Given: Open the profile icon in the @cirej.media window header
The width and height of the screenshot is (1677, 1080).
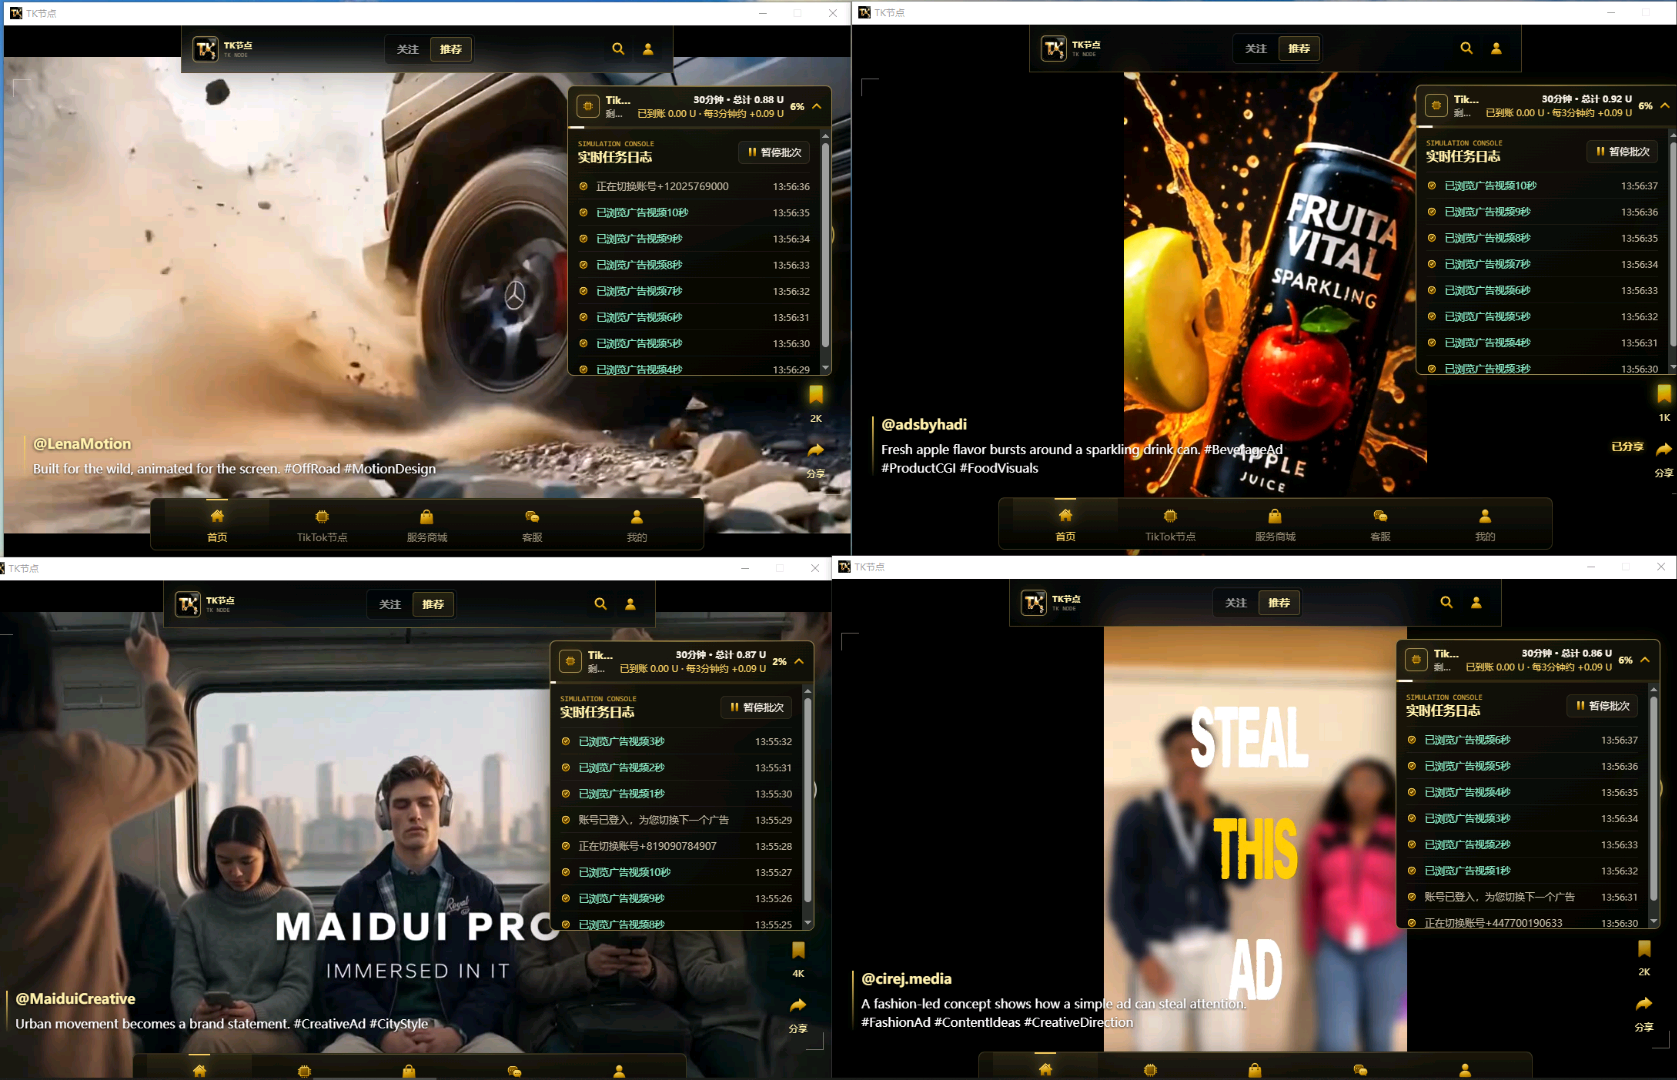Looking at the screenshot, I should click(x=1476, y=602).
